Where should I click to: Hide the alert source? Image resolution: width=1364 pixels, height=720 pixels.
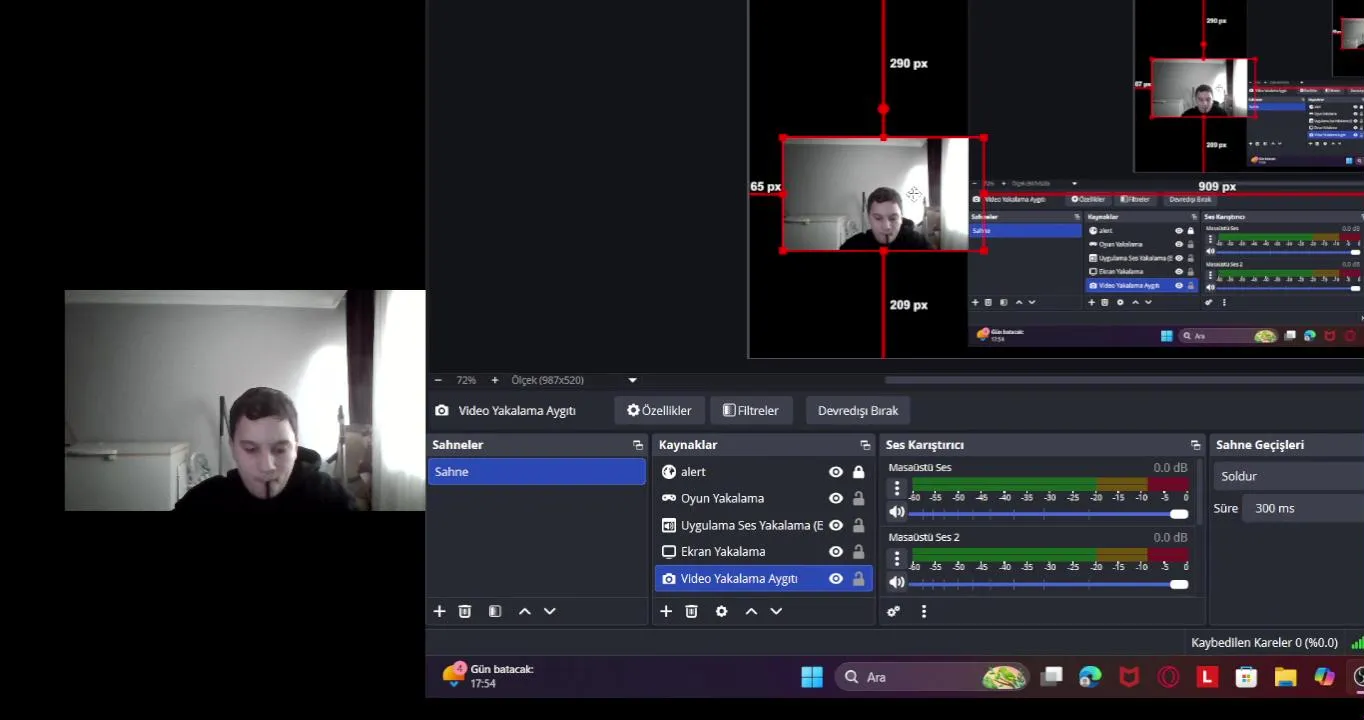[836, 472]
